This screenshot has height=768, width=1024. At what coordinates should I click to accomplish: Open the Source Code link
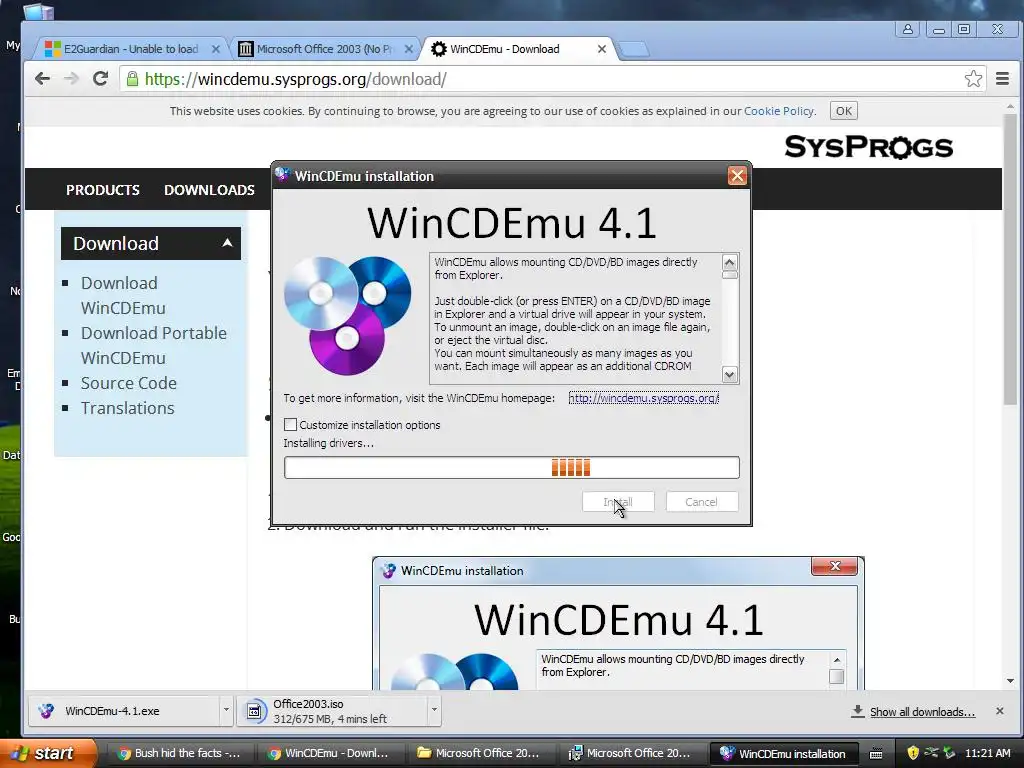pos(129,383)
